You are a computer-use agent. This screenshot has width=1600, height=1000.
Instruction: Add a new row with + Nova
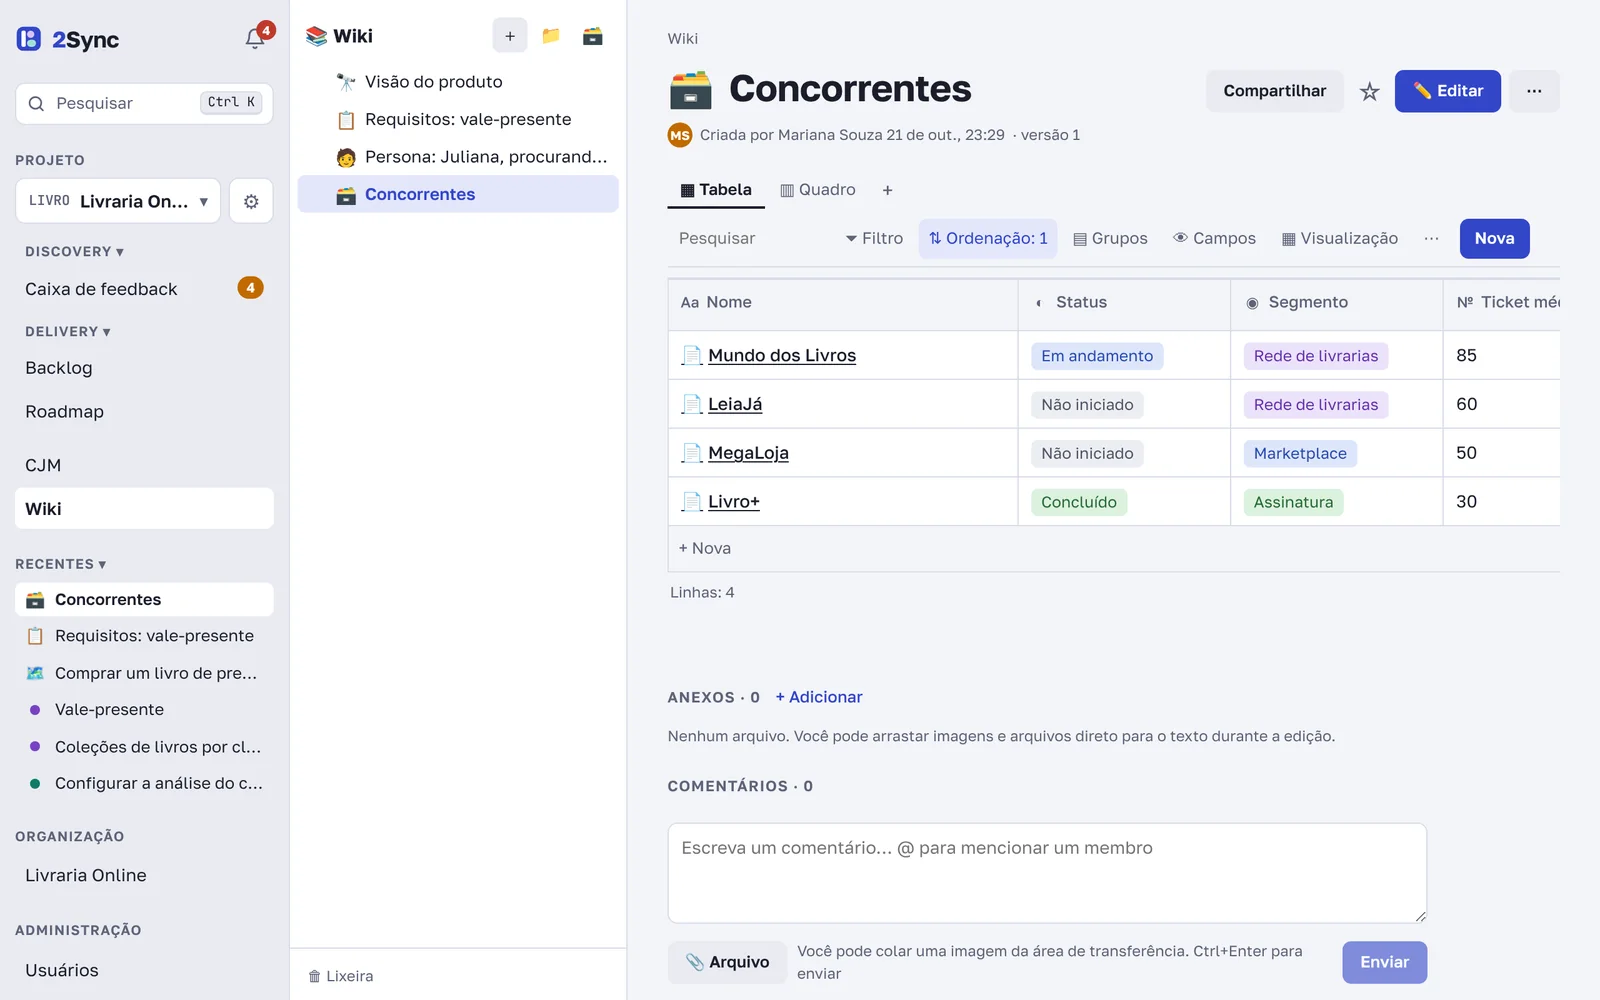click(x=705, y=548)
